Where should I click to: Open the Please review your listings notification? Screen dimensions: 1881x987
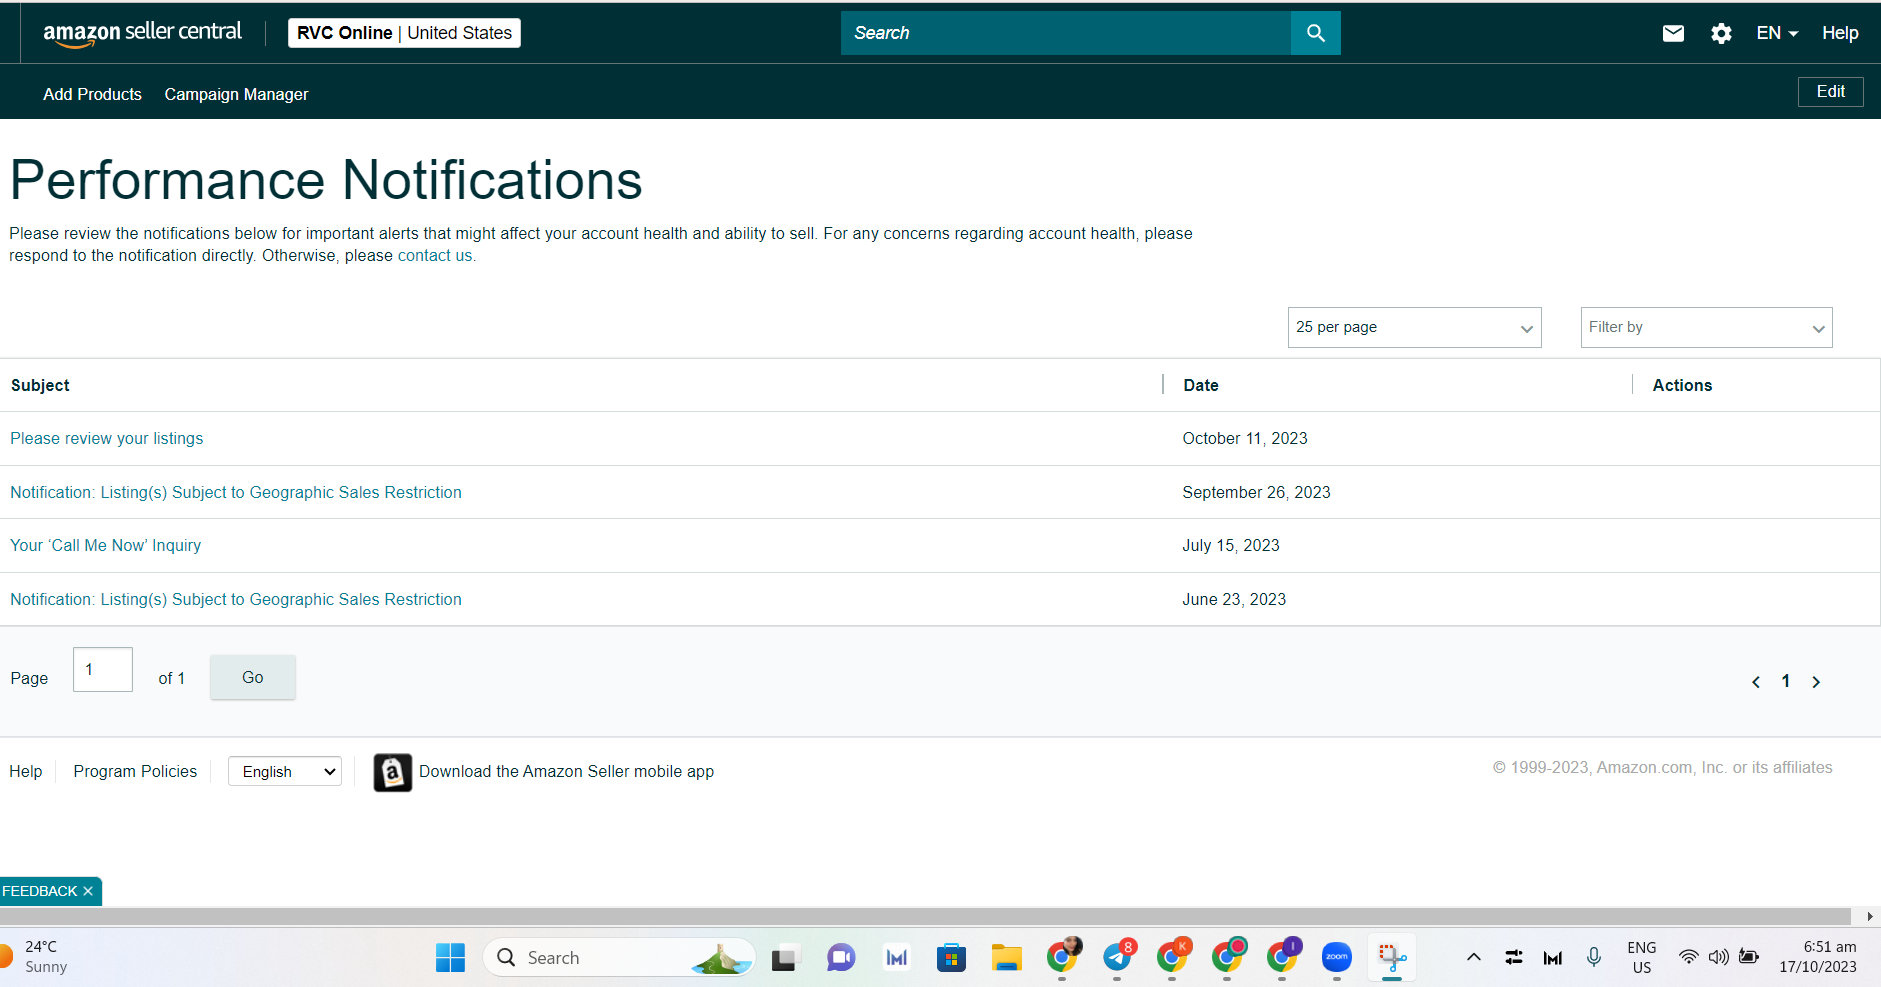(x=106, y=438)
